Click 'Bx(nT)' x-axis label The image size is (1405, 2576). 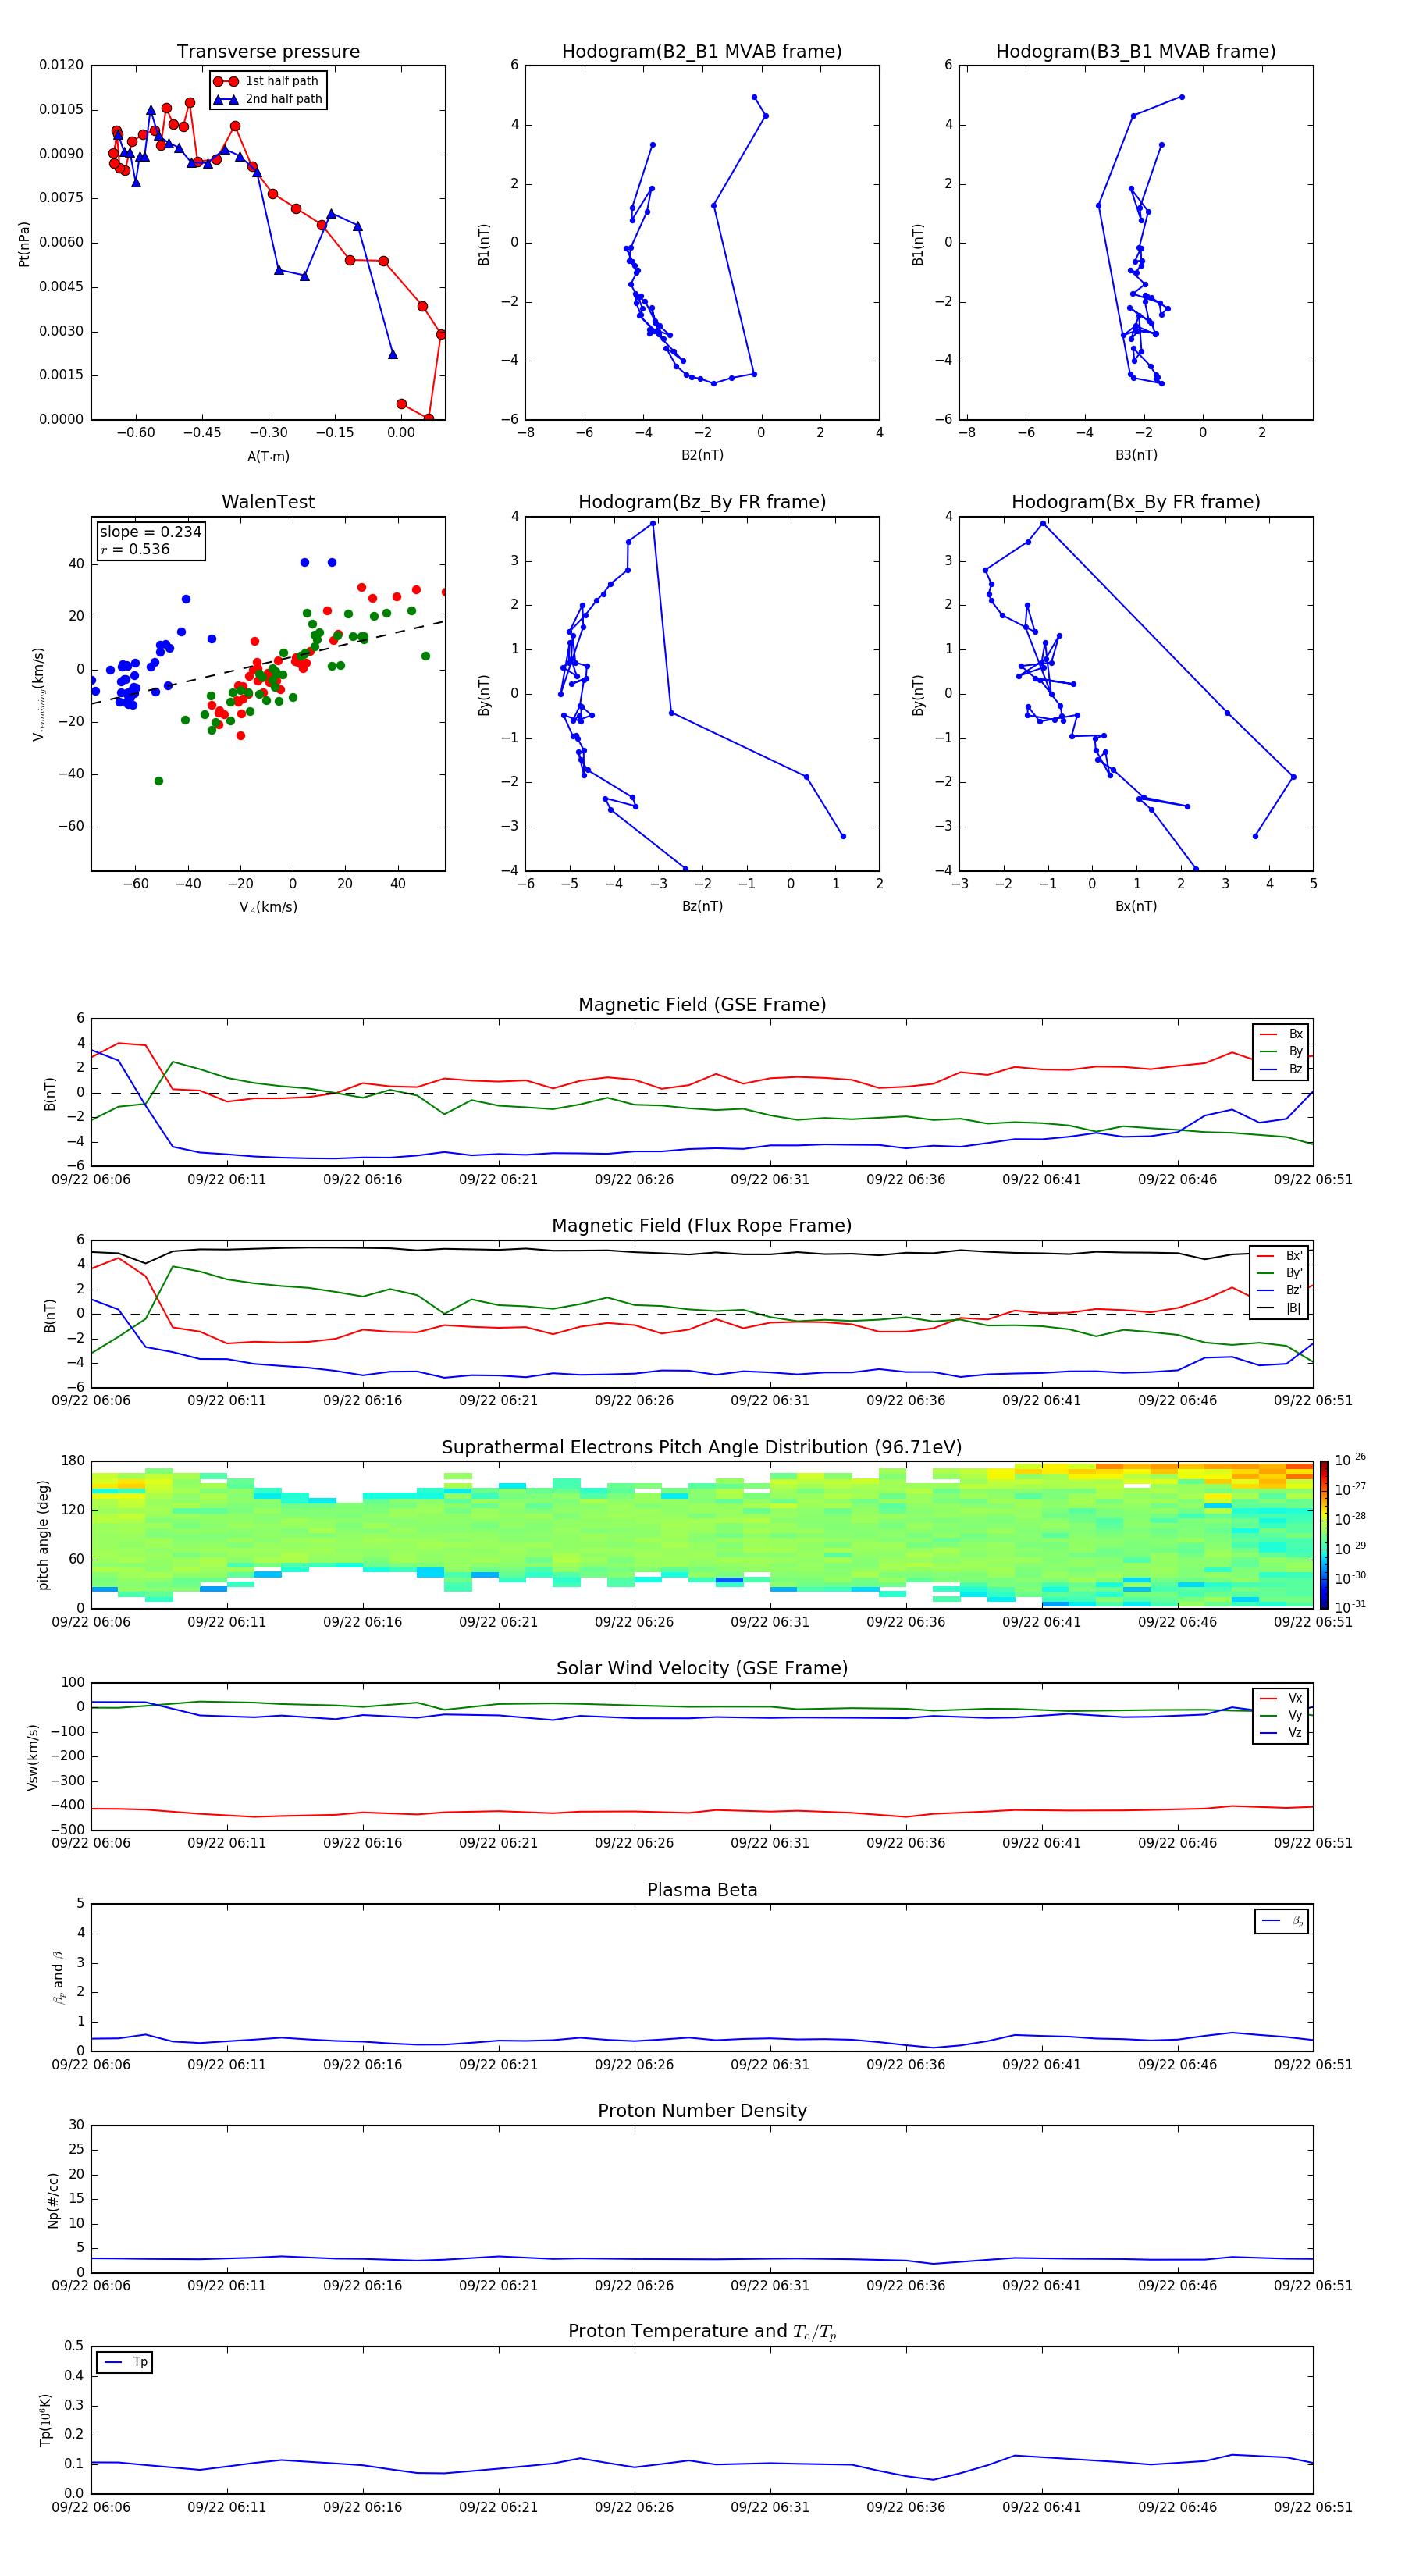[1136, 906]
